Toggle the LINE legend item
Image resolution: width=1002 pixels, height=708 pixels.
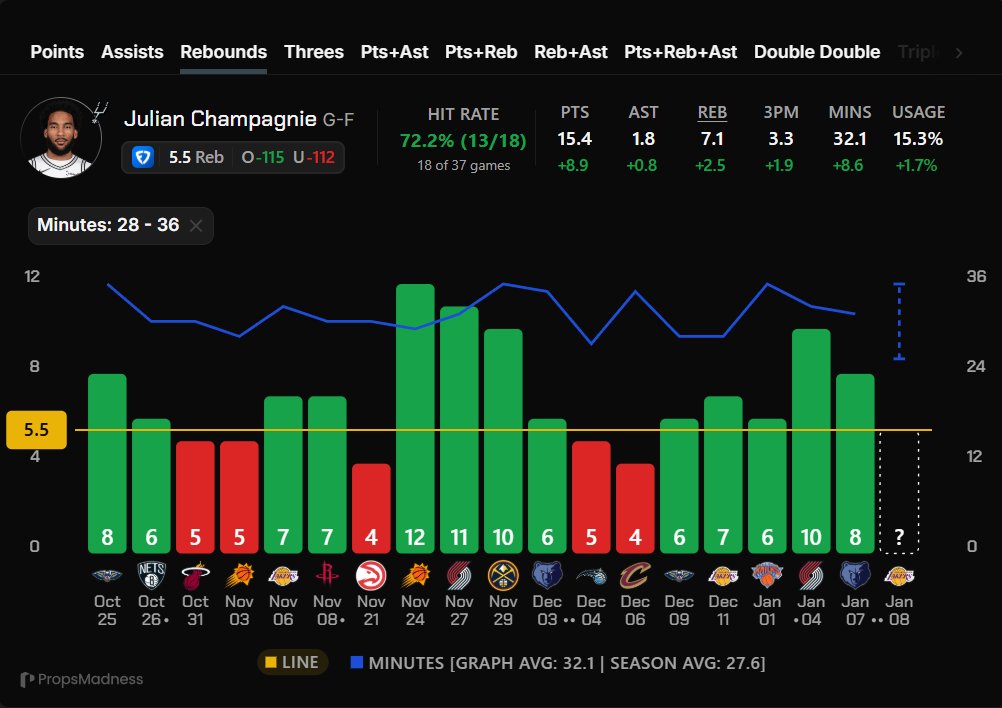[293, 662]
